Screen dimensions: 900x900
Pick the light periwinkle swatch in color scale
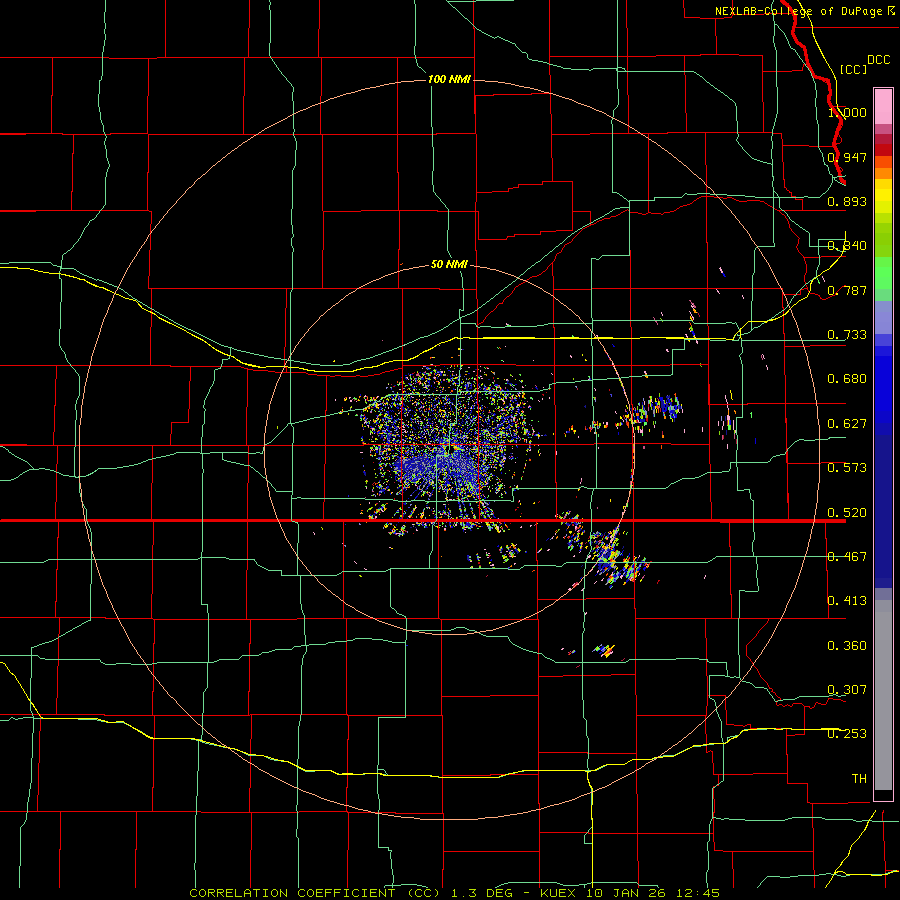pos(883,317)
